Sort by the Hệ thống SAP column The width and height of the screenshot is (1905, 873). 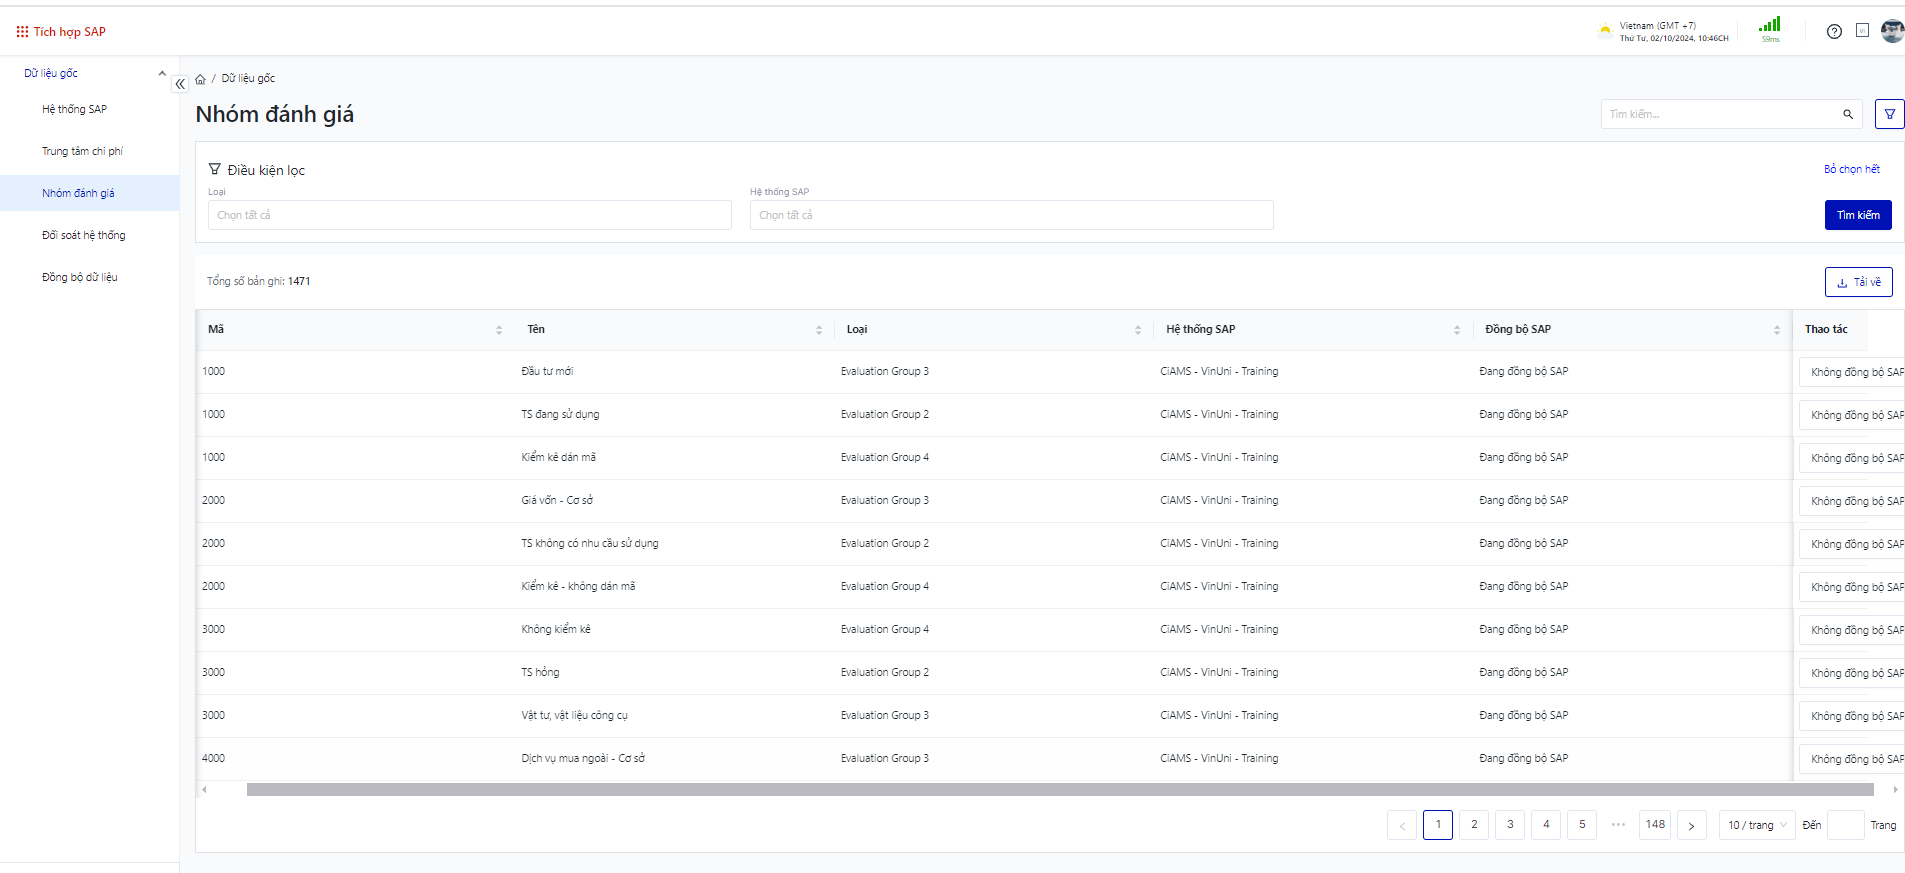[x=1456, y=330]
